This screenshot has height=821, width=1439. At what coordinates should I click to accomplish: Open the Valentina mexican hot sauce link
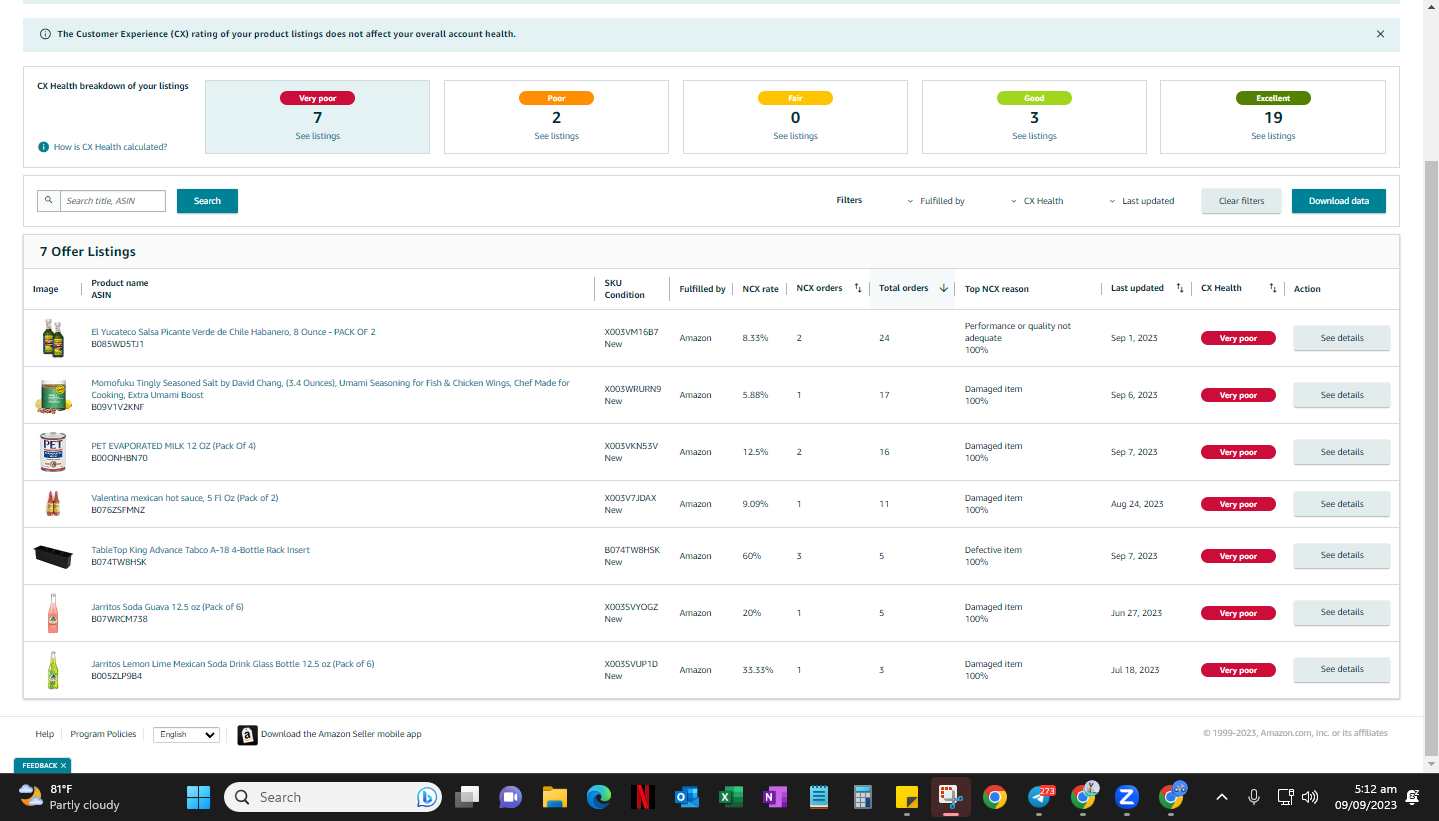click(185, 498)
